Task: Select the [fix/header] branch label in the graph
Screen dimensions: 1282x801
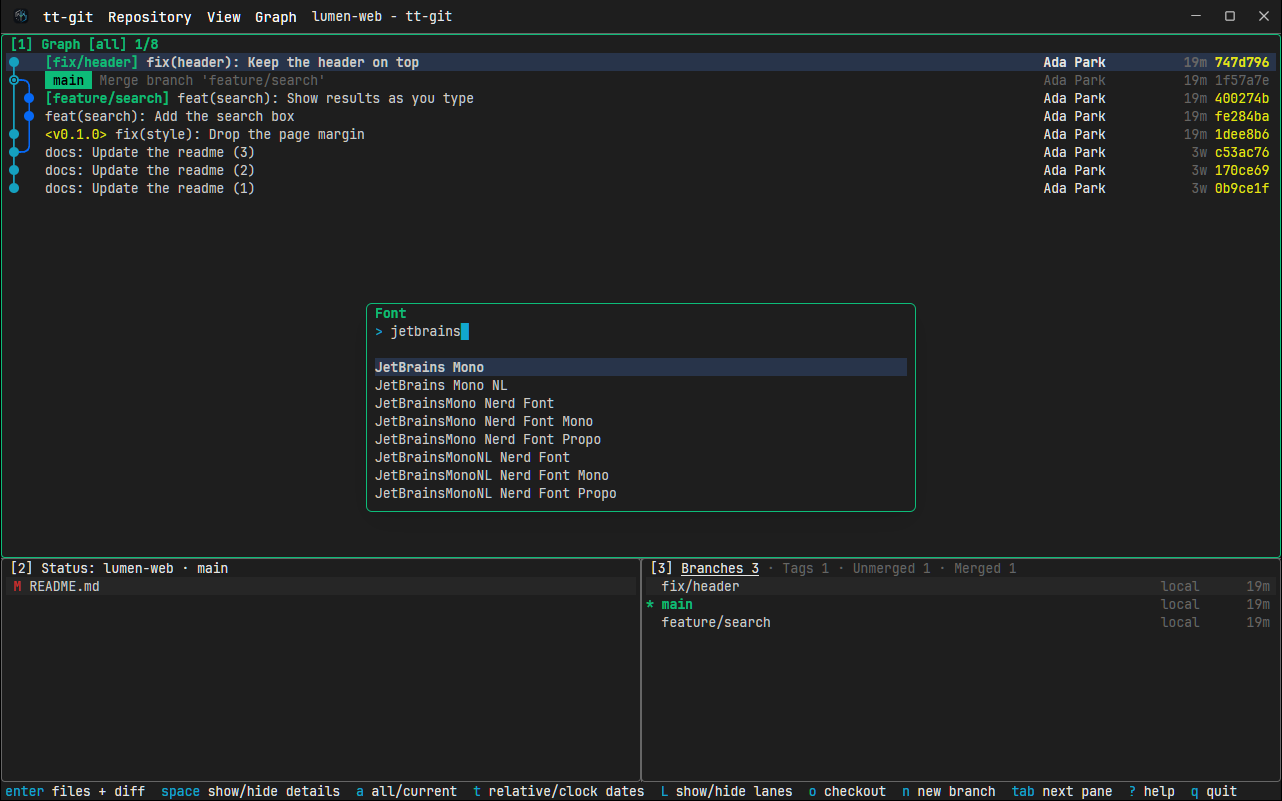Action: click(92, 63)
